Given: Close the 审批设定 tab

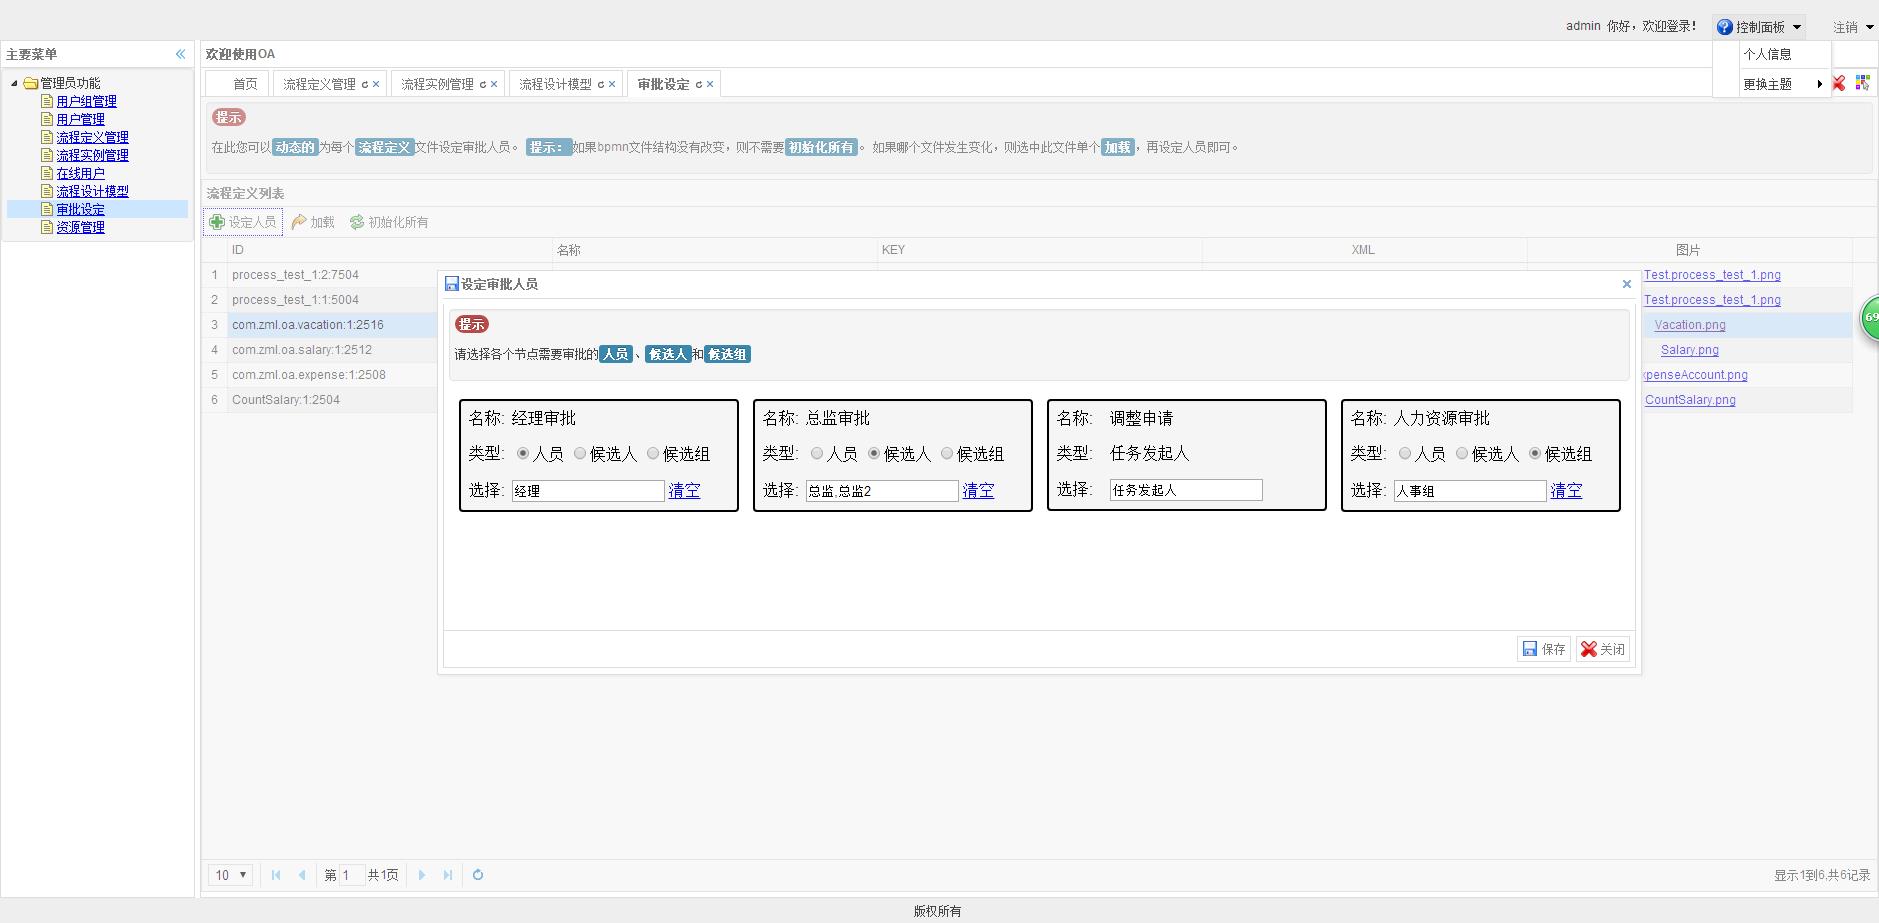Looking at the screenshot, I should tap(710, 84).
